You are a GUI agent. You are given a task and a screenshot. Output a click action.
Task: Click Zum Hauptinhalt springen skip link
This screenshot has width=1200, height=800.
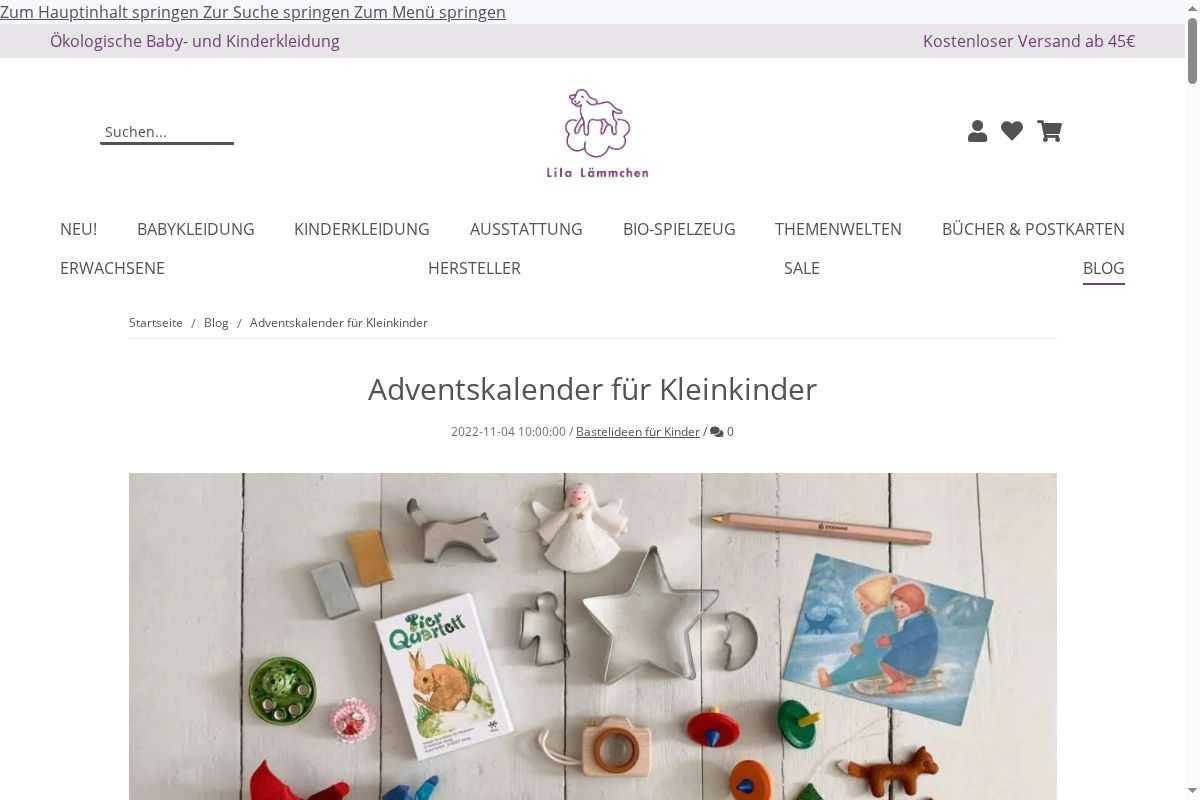[100, 12]
